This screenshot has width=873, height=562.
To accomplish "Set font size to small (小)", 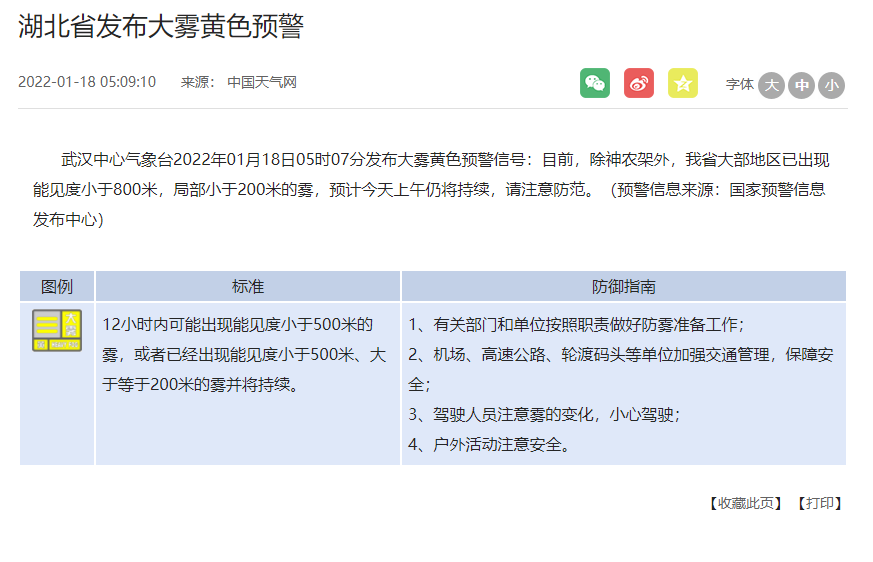I will (x=831, y=85).
